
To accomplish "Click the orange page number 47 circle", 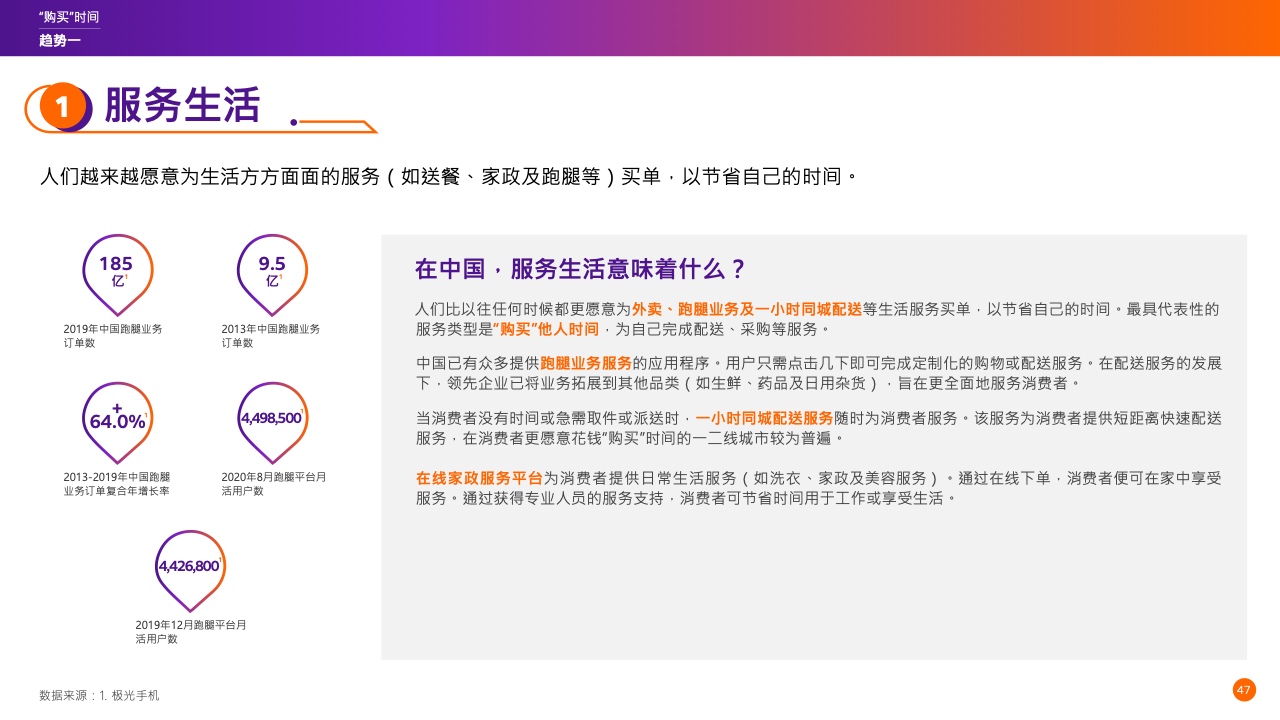I will point(1244,690).
